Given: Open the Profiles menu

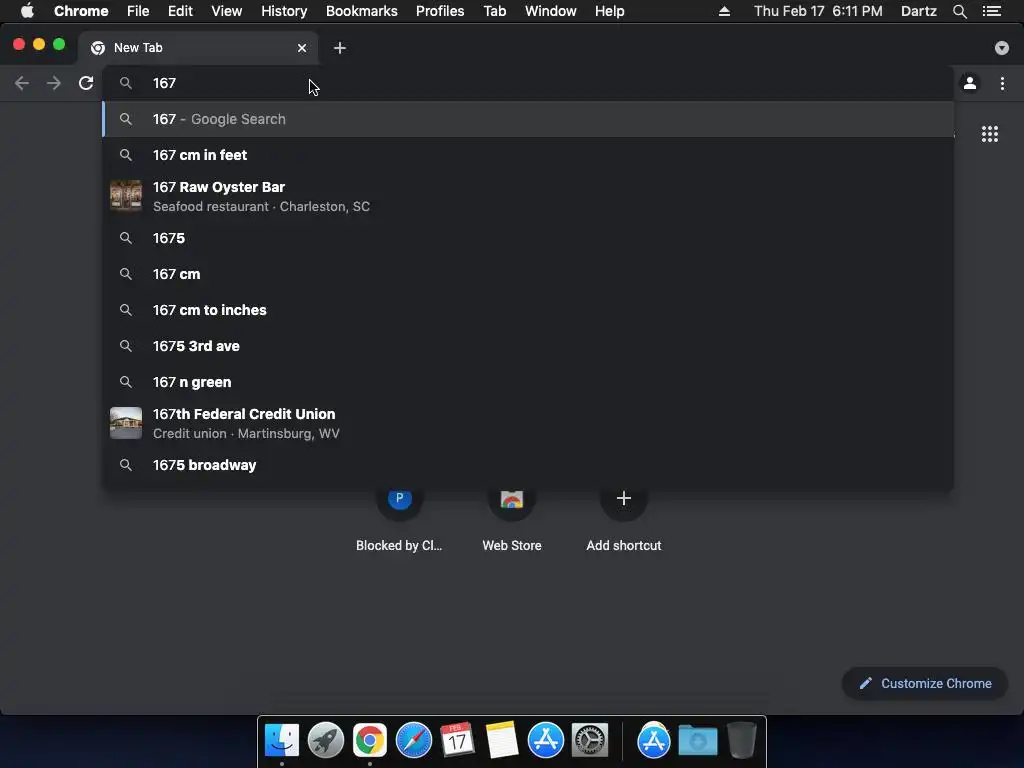Looking at the screenshot, I should pyautogui.click(x=440, y=11).
